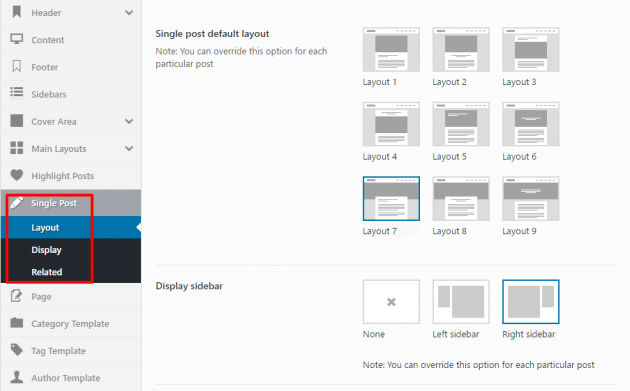
Task: Open the Related submenu item
Action: pos(71,272)
